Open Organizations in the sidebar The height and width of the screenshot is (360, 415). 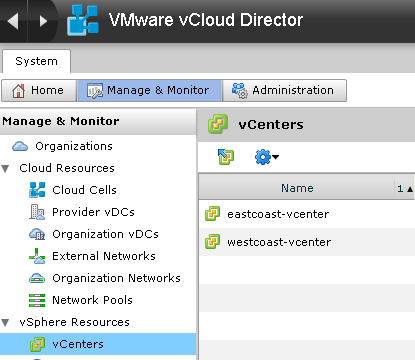pos(74,146)
